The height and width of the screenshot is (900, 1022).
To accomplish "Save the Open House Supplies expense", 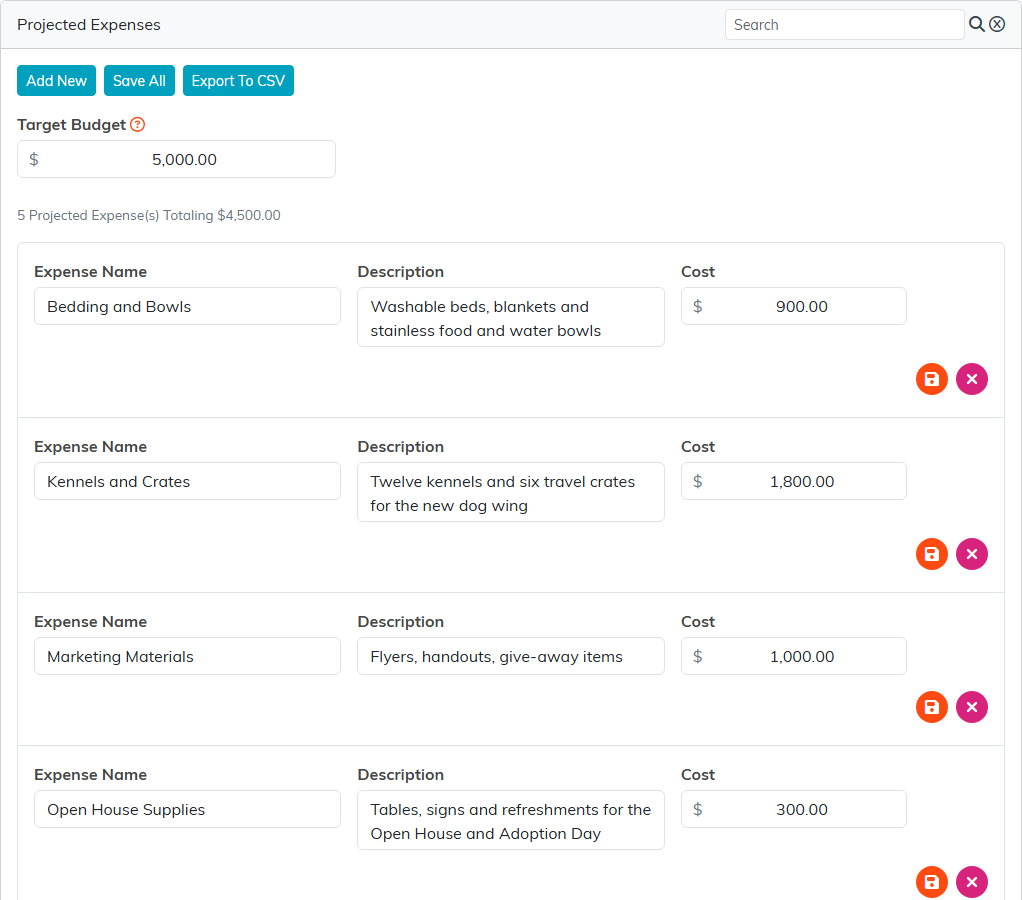I will [931, 882].
